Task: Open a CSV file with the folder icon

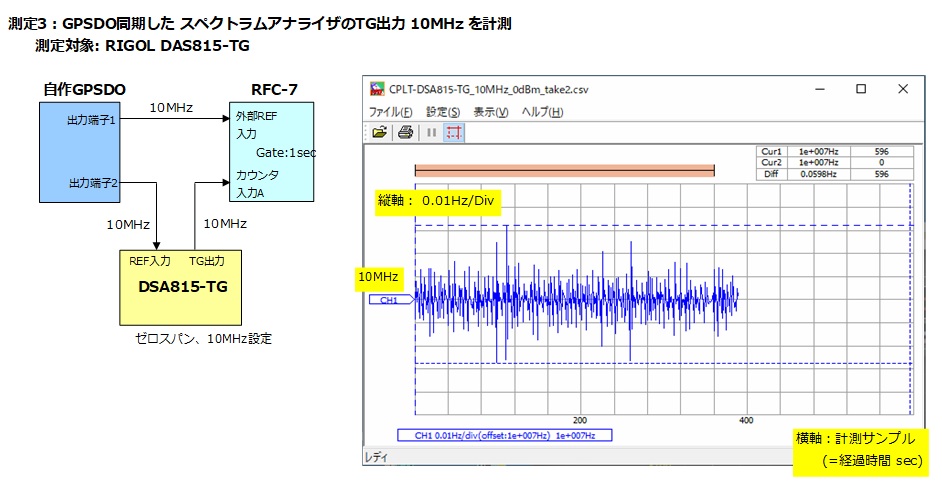Action: 379,132
